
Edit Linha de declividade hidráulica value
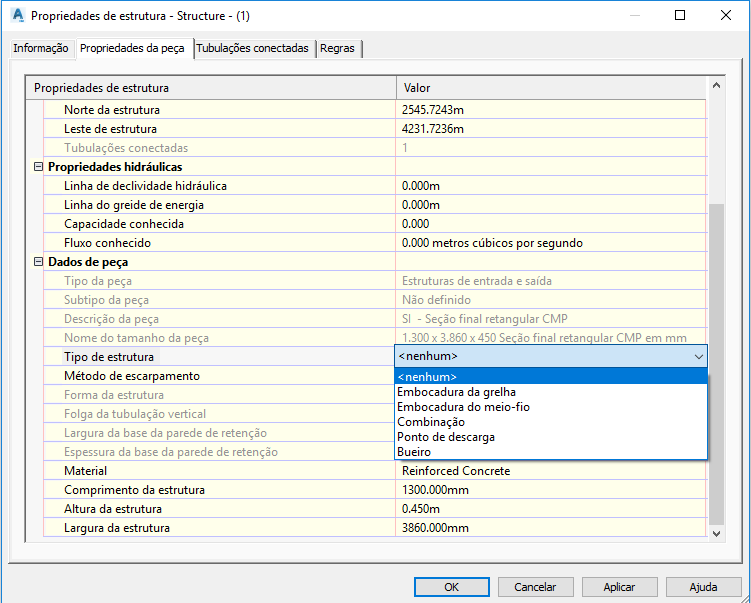[551, 186]
